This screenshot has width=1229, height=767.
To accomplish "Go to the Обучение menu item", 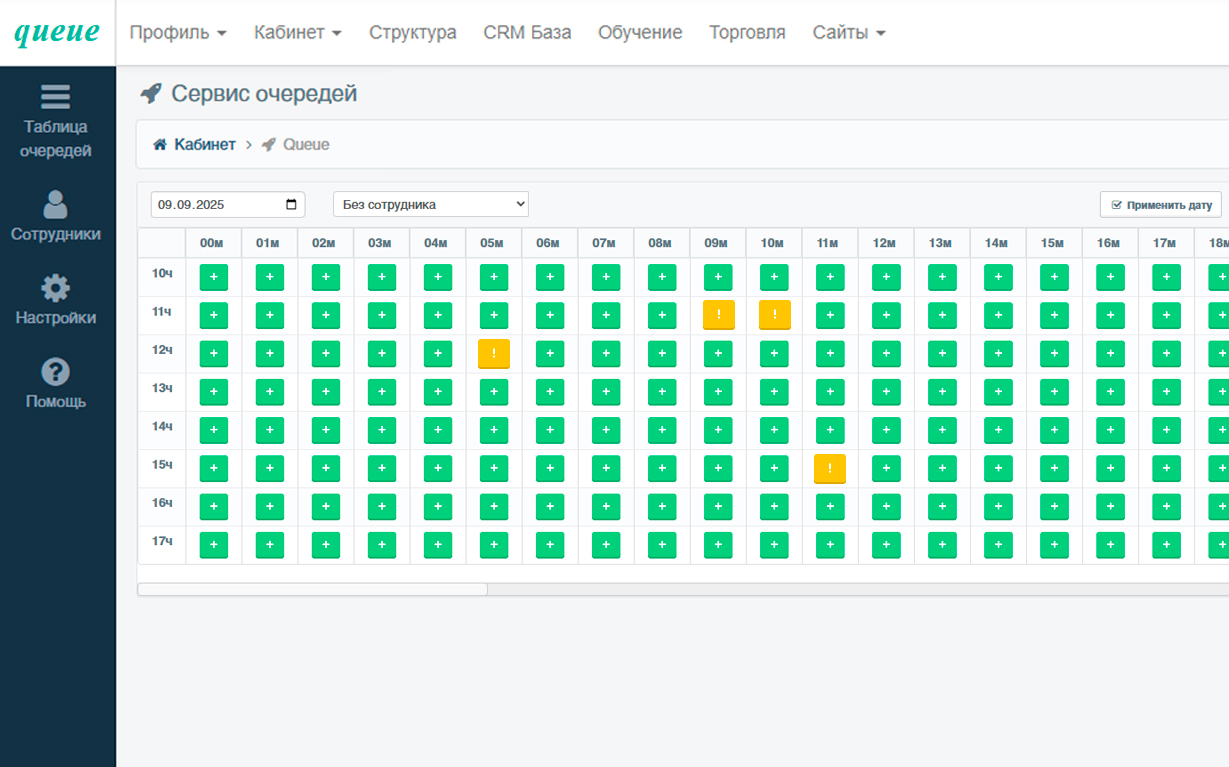I will click(640, 33).
